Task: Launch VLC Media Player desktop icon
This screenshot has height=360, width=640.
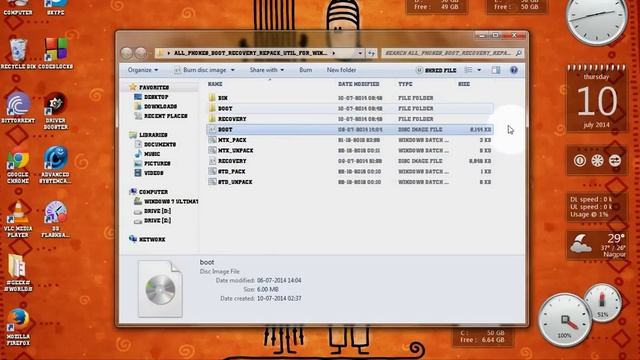Action: pos(18,220)
